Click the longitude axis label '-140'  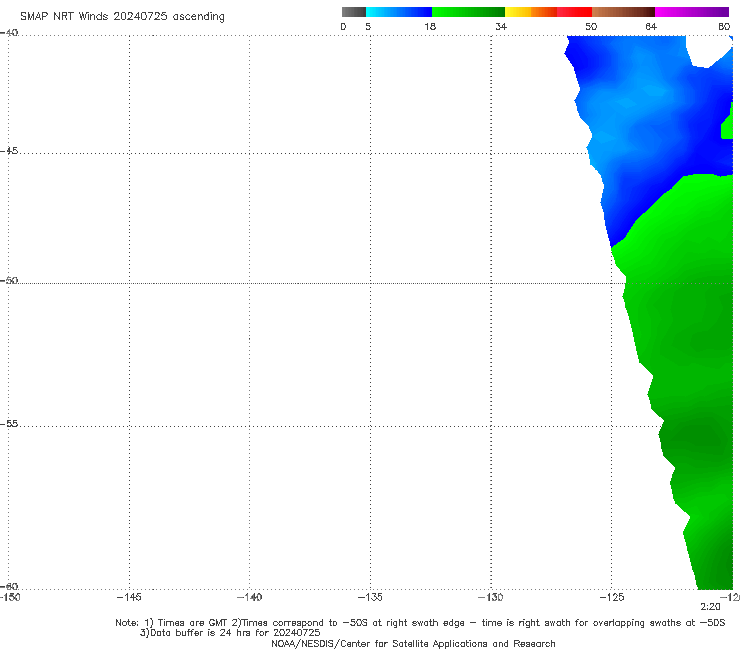[x=249, y=597]
